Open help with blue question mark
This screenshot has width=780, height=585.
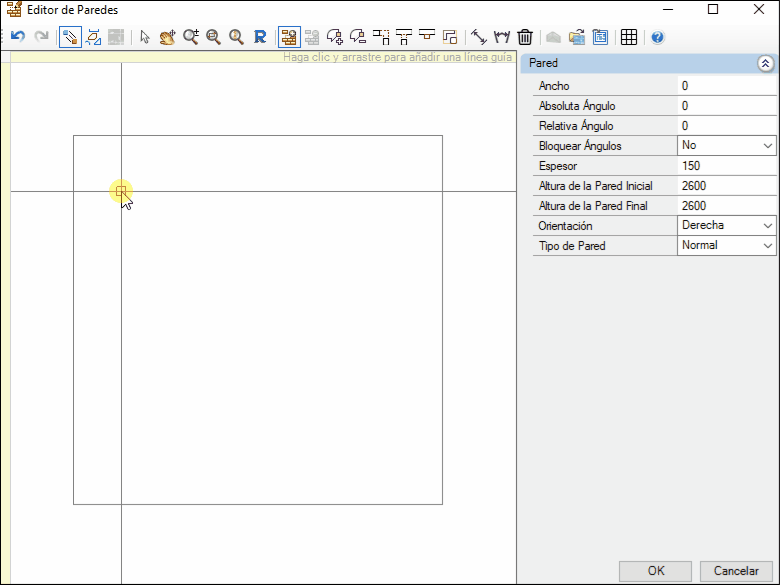click(x=658, y=37)
